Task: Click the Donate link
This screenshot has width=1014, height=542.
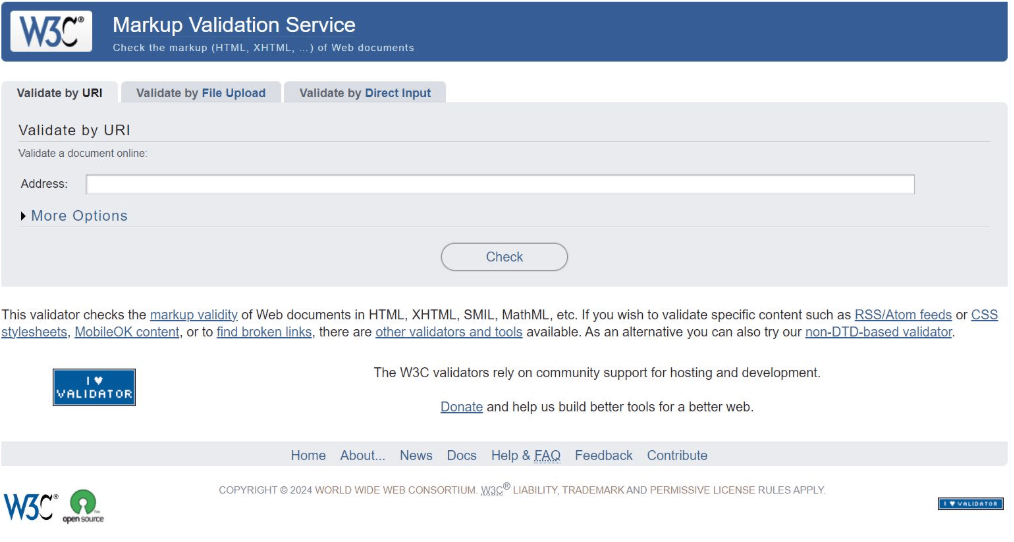Action: 462,407
